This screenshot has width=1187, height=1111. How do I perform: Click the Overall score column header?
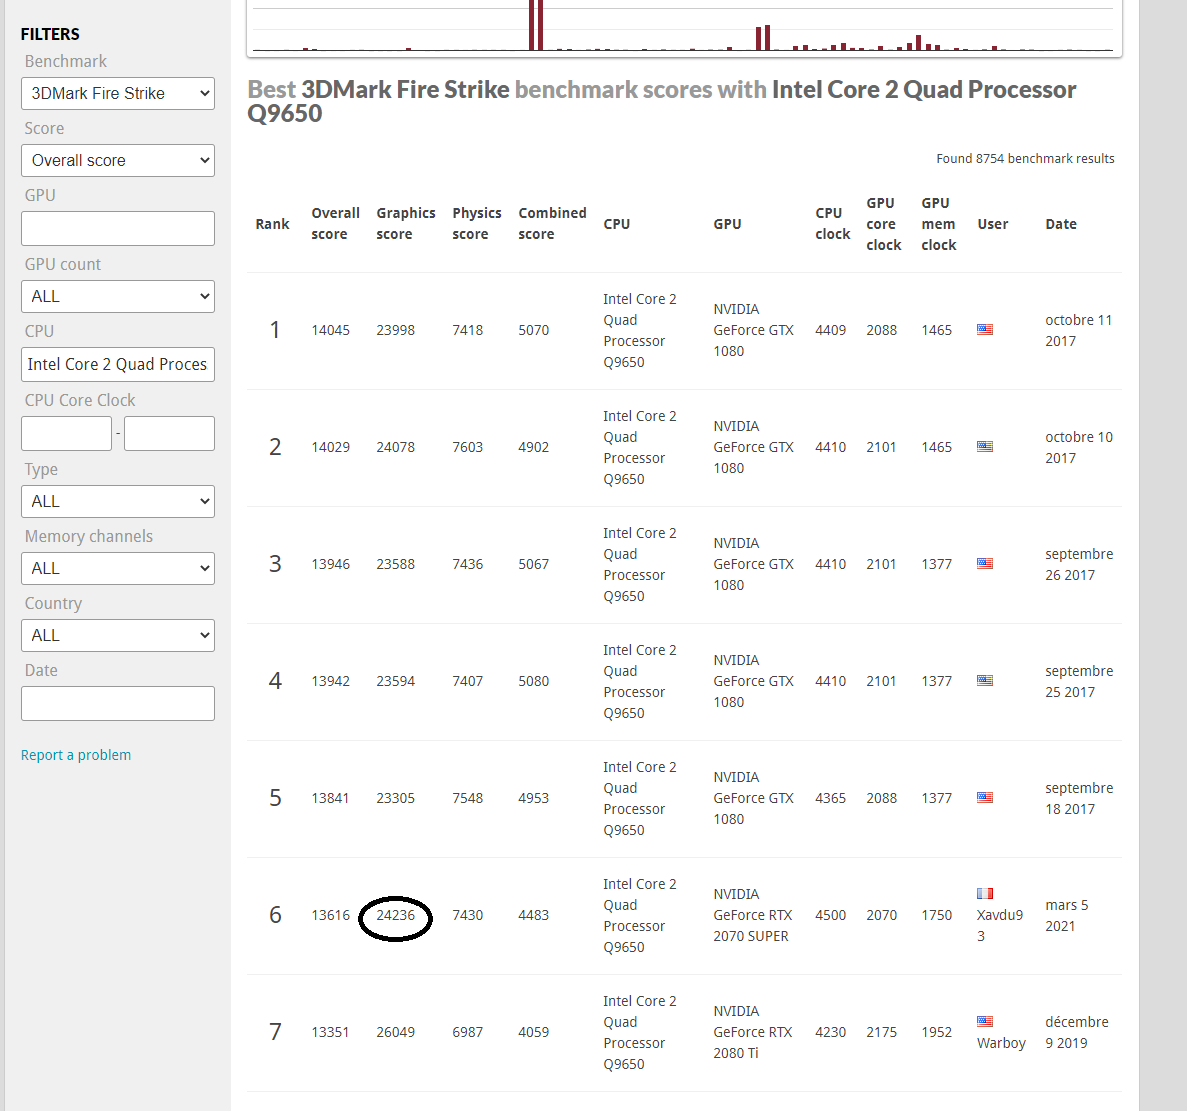pos(335,224)
